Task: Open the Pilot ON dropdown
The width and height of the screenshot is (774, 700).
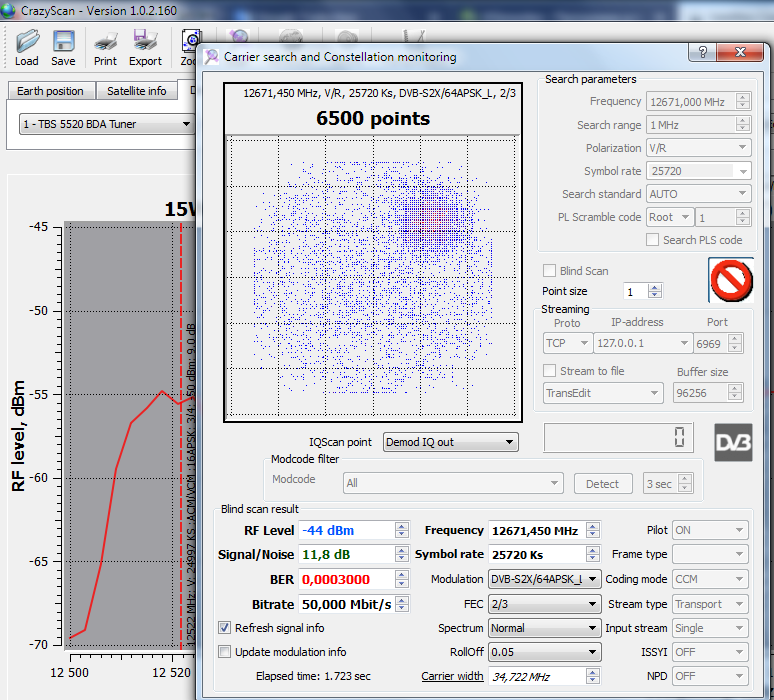Action: (710, 530)
